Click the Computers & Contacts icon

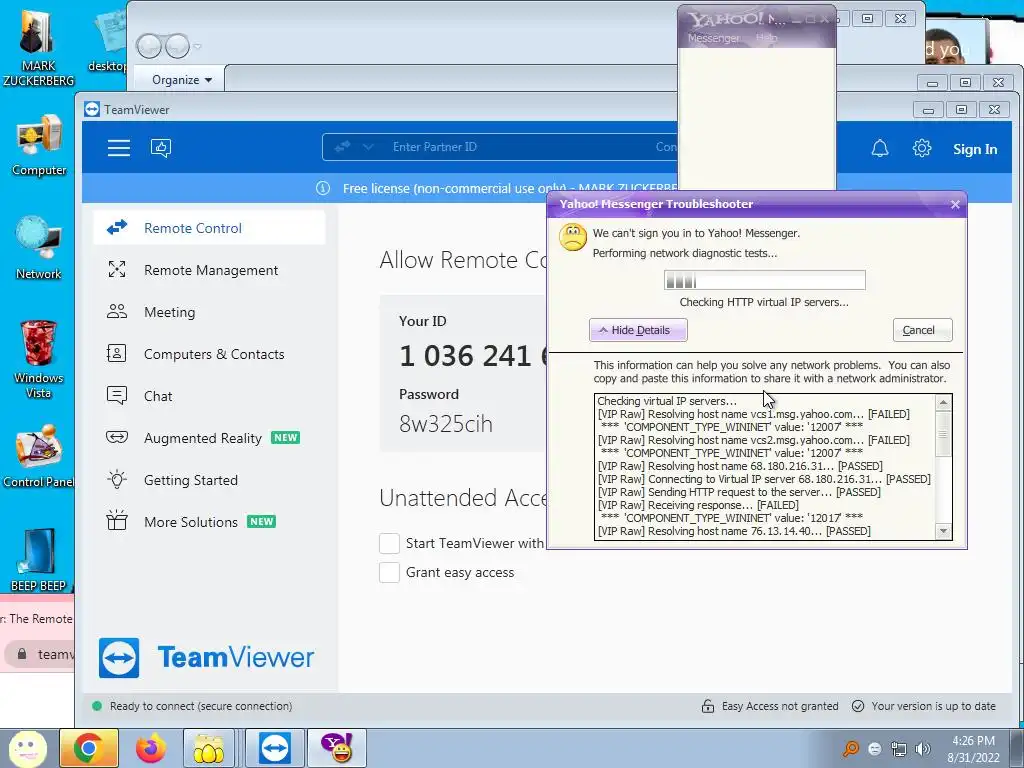[x=116, y=353]
